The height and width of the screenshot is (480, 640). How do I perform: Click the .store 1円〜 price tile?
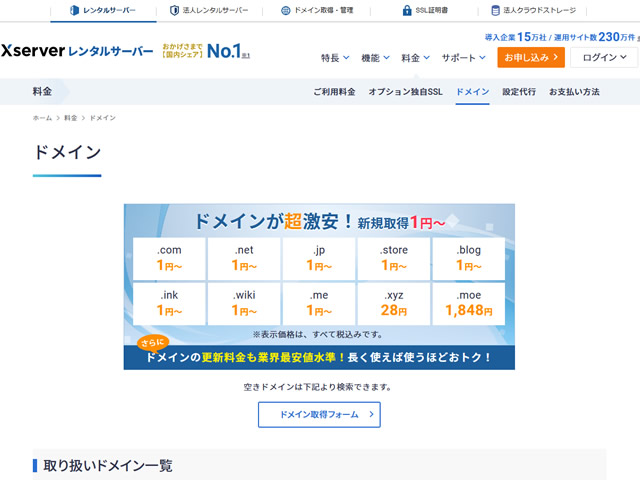394,258
